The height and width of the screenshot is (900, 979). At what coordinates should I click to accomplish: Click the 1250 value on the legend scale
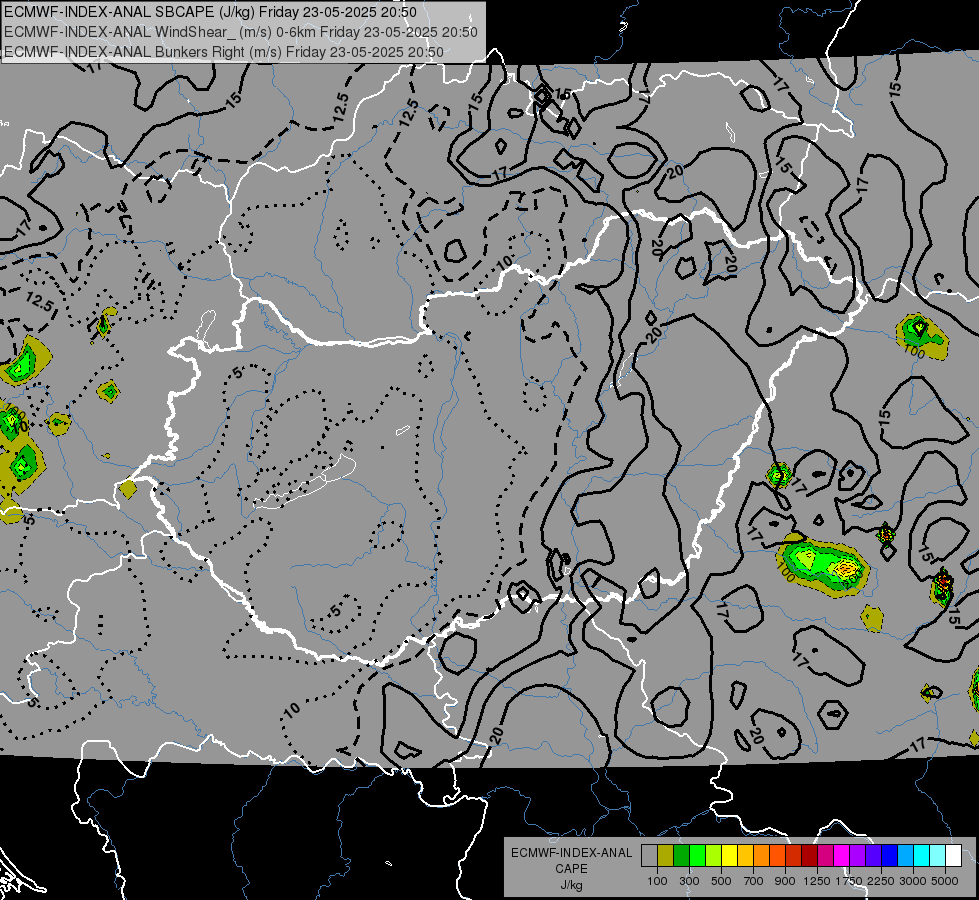coord(817,881)
